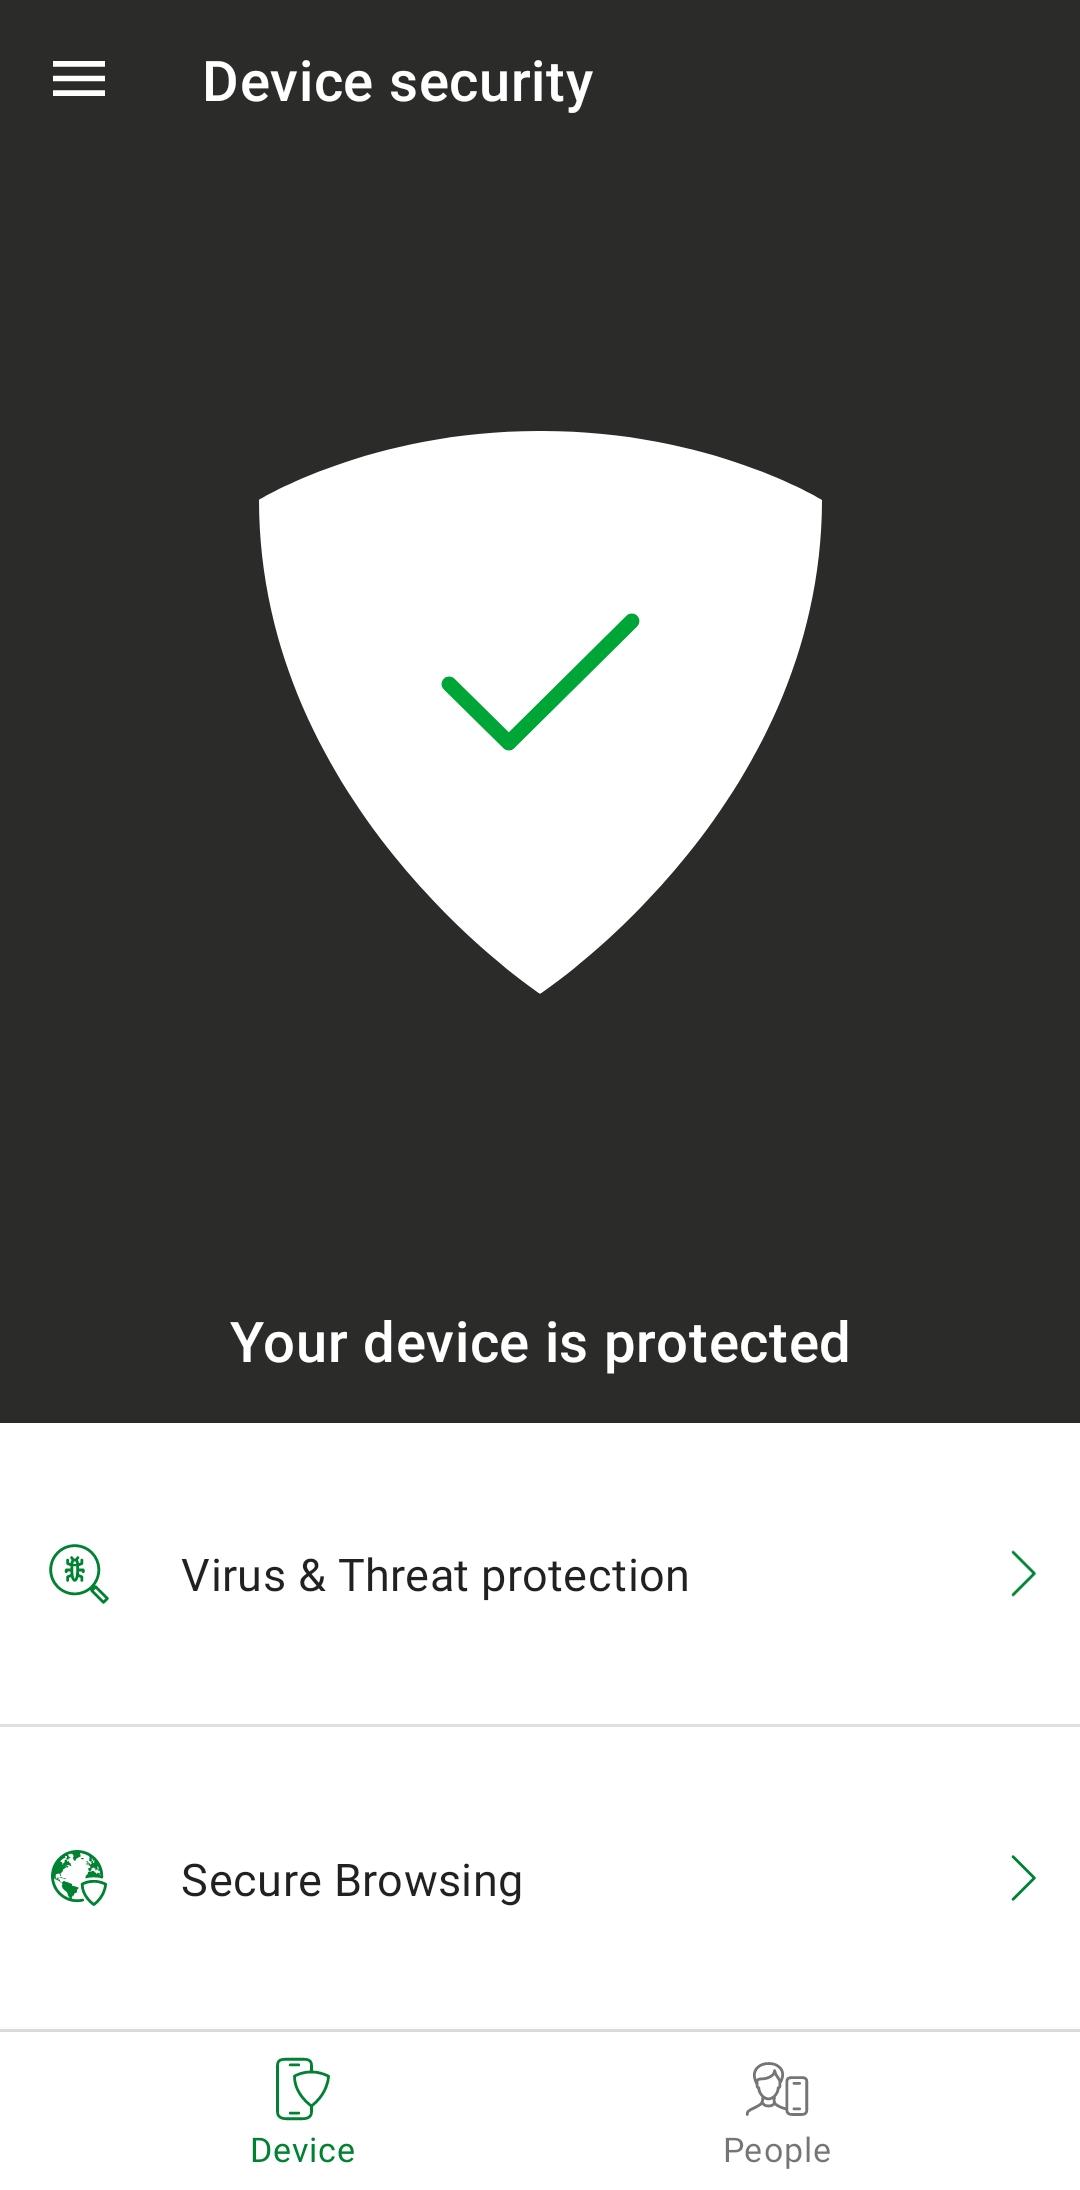Expand Virus & Threat protection chevron
The image size is (1080, 2190).
[1023, 1574]
